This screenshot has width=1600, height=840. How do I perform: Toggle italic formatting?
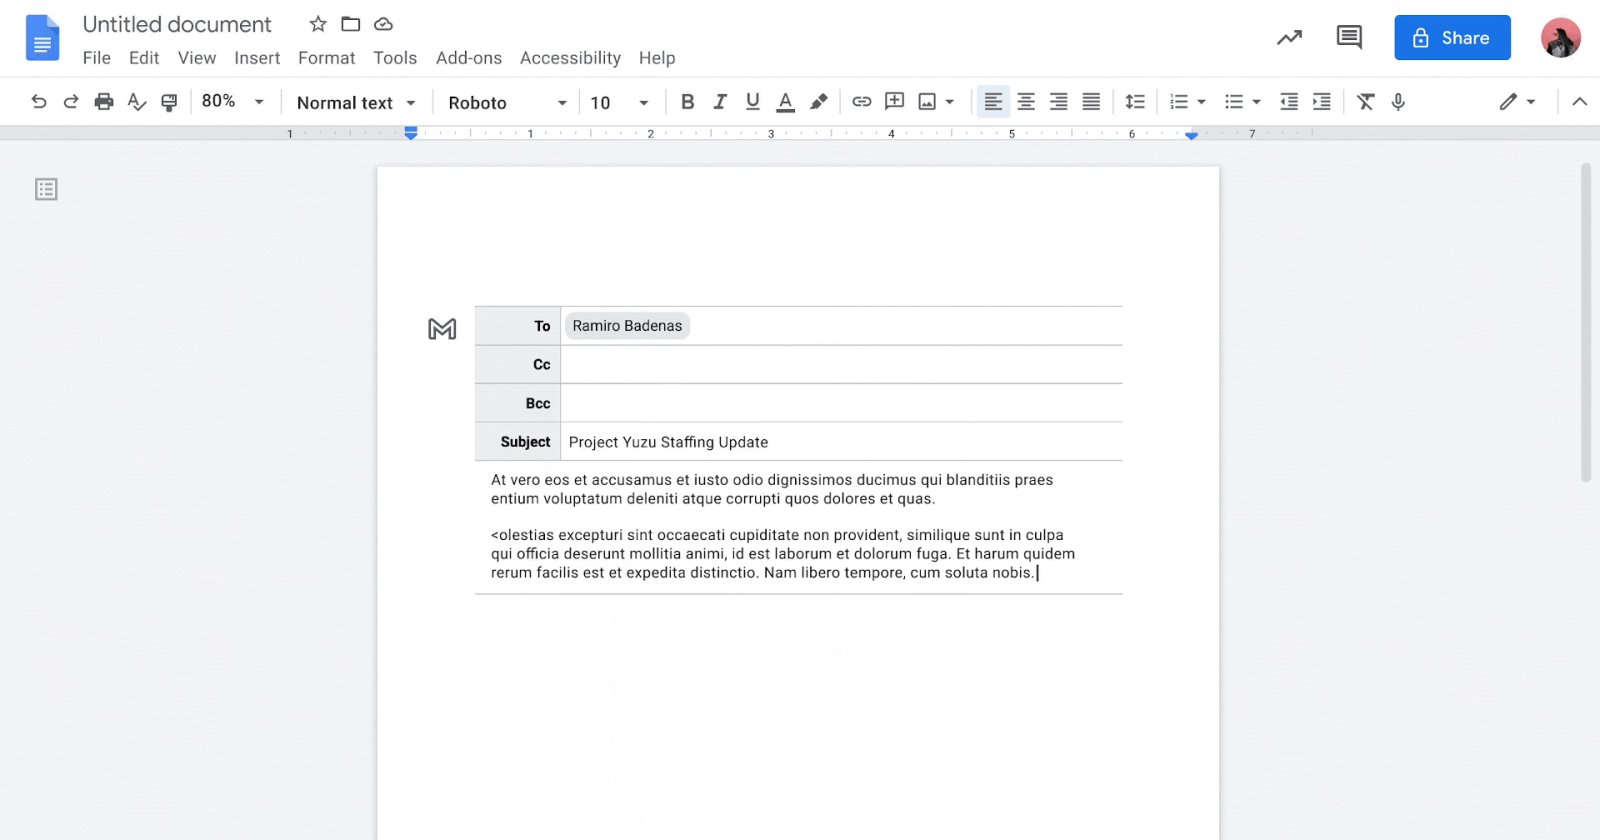click(720, 102)
